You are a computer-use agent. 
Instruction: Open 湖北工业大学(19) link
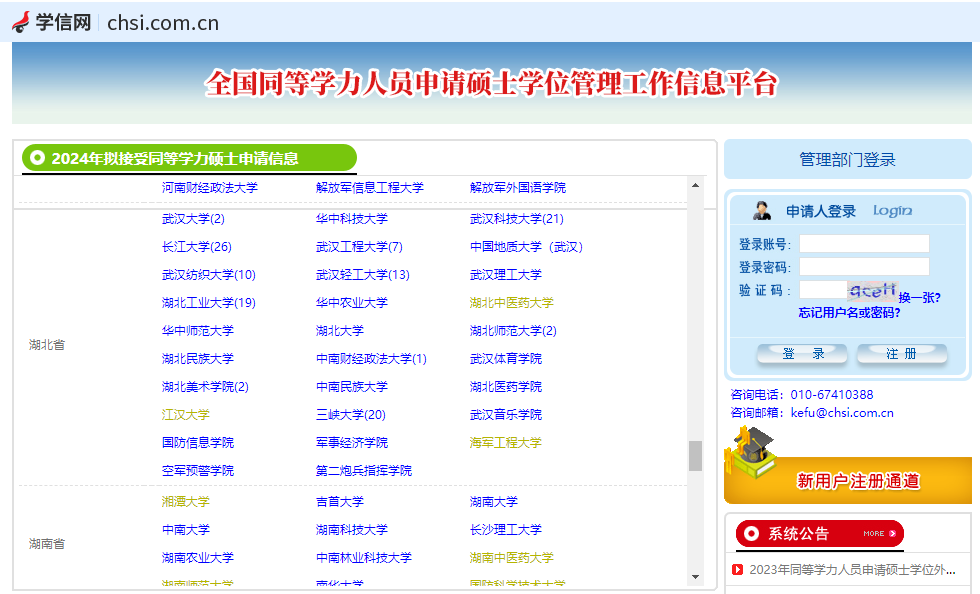(209, 303)
